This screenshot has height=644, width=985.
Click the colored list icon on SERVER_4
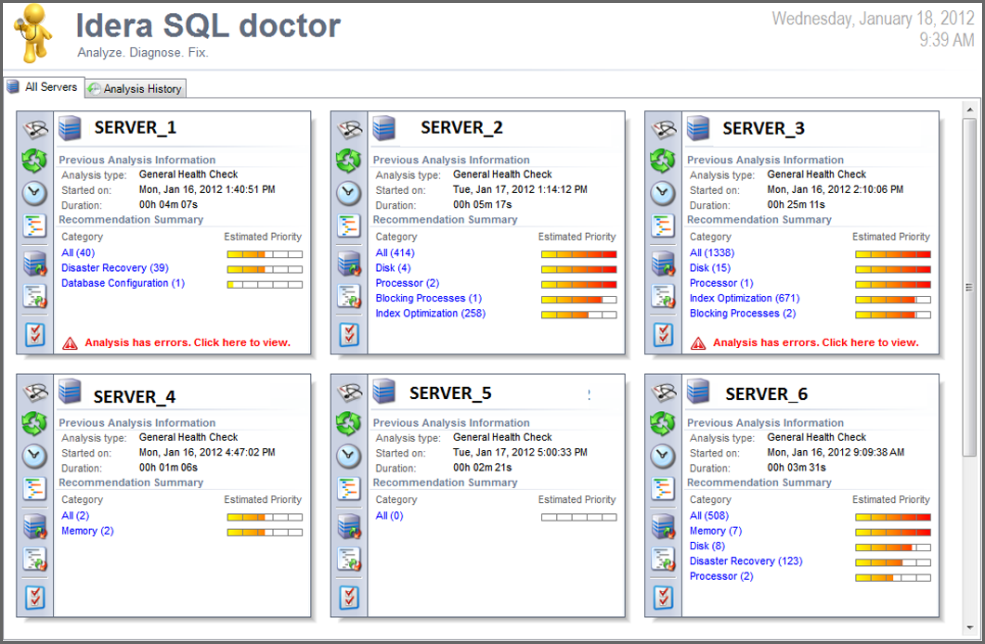point(35,489)
